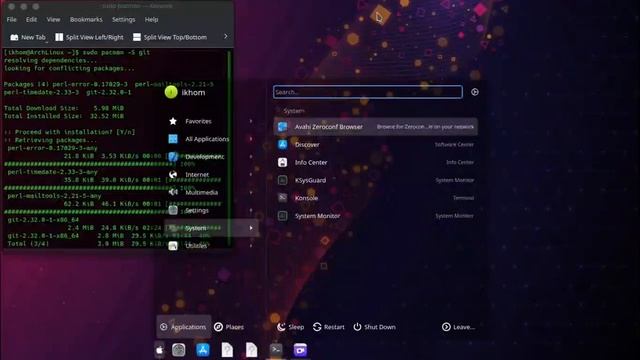Open the Bookmarks menu in Konsole
Screen dimensions: 640x360
click(86, 20)
